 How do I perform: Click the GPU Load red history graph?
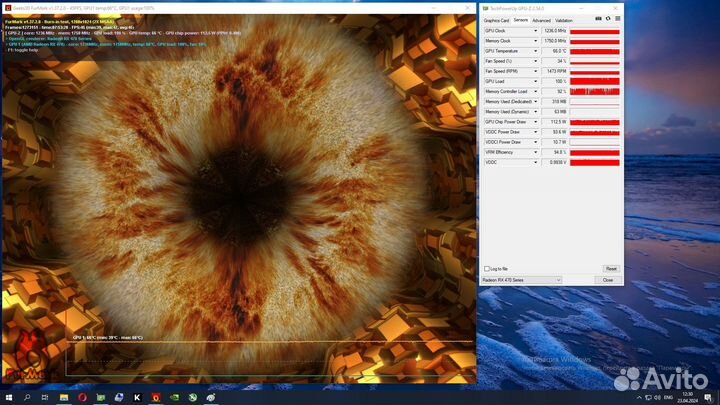pyautogui.click(x=595, y=81)
